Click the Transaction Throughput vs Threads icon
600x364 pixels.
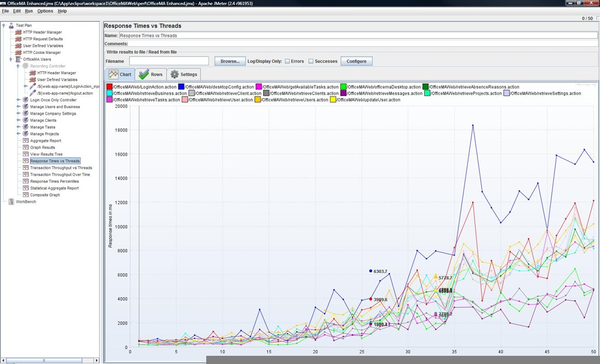click(x=25, y=168)
